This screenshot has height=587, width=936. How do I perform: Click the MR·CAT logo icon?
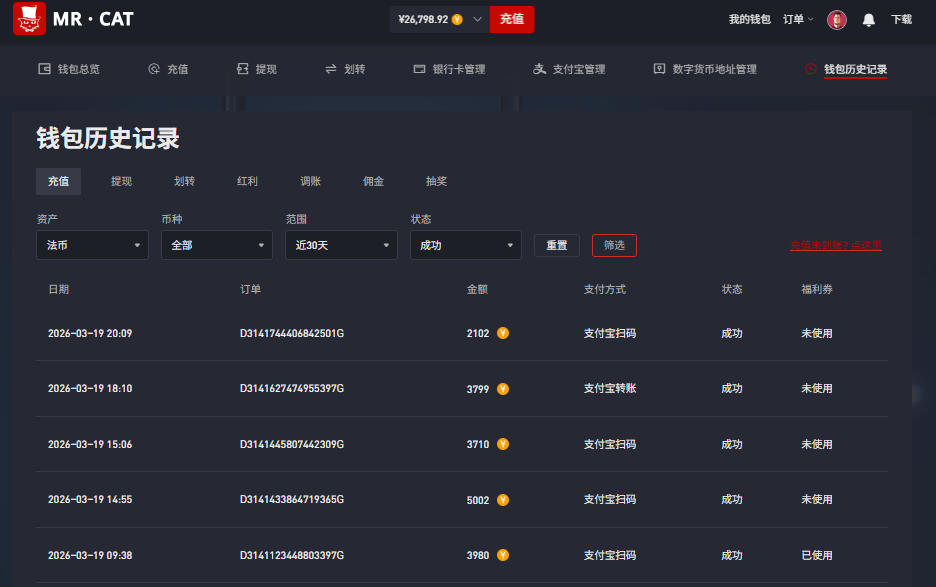(x=29, y=19)
